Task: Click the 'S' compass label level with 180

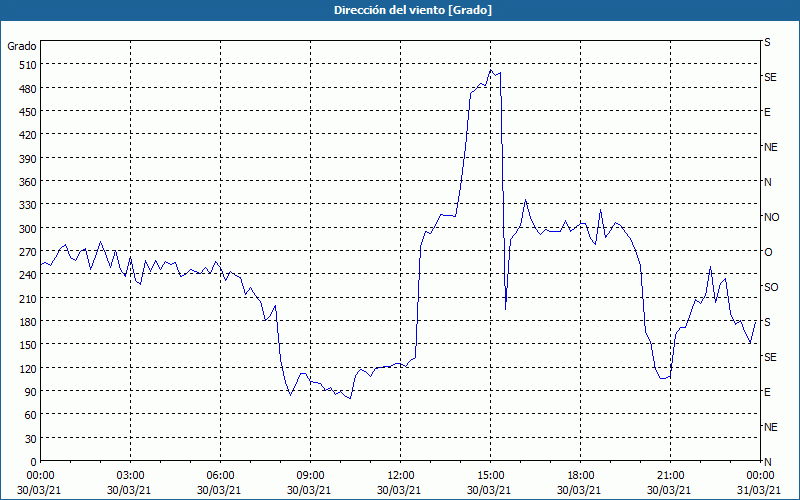Action: [x=767, y=322]
